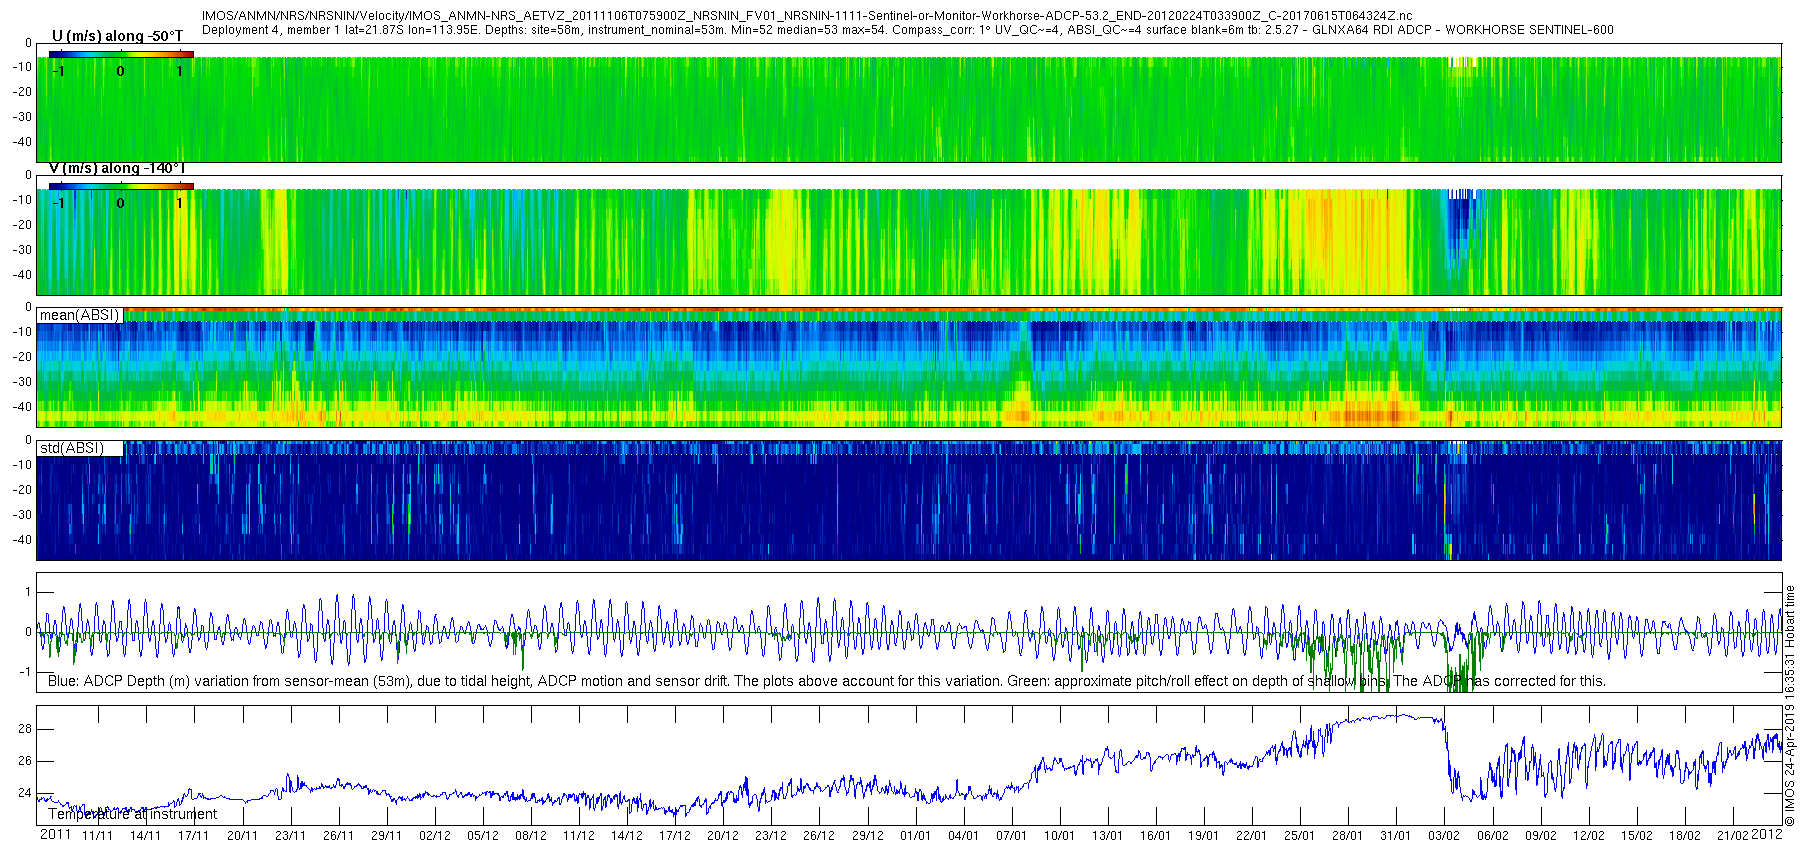Click the 29/12 date tick label
The height and width of the screenshot is (850, 1800).
[x=867, y=836]
